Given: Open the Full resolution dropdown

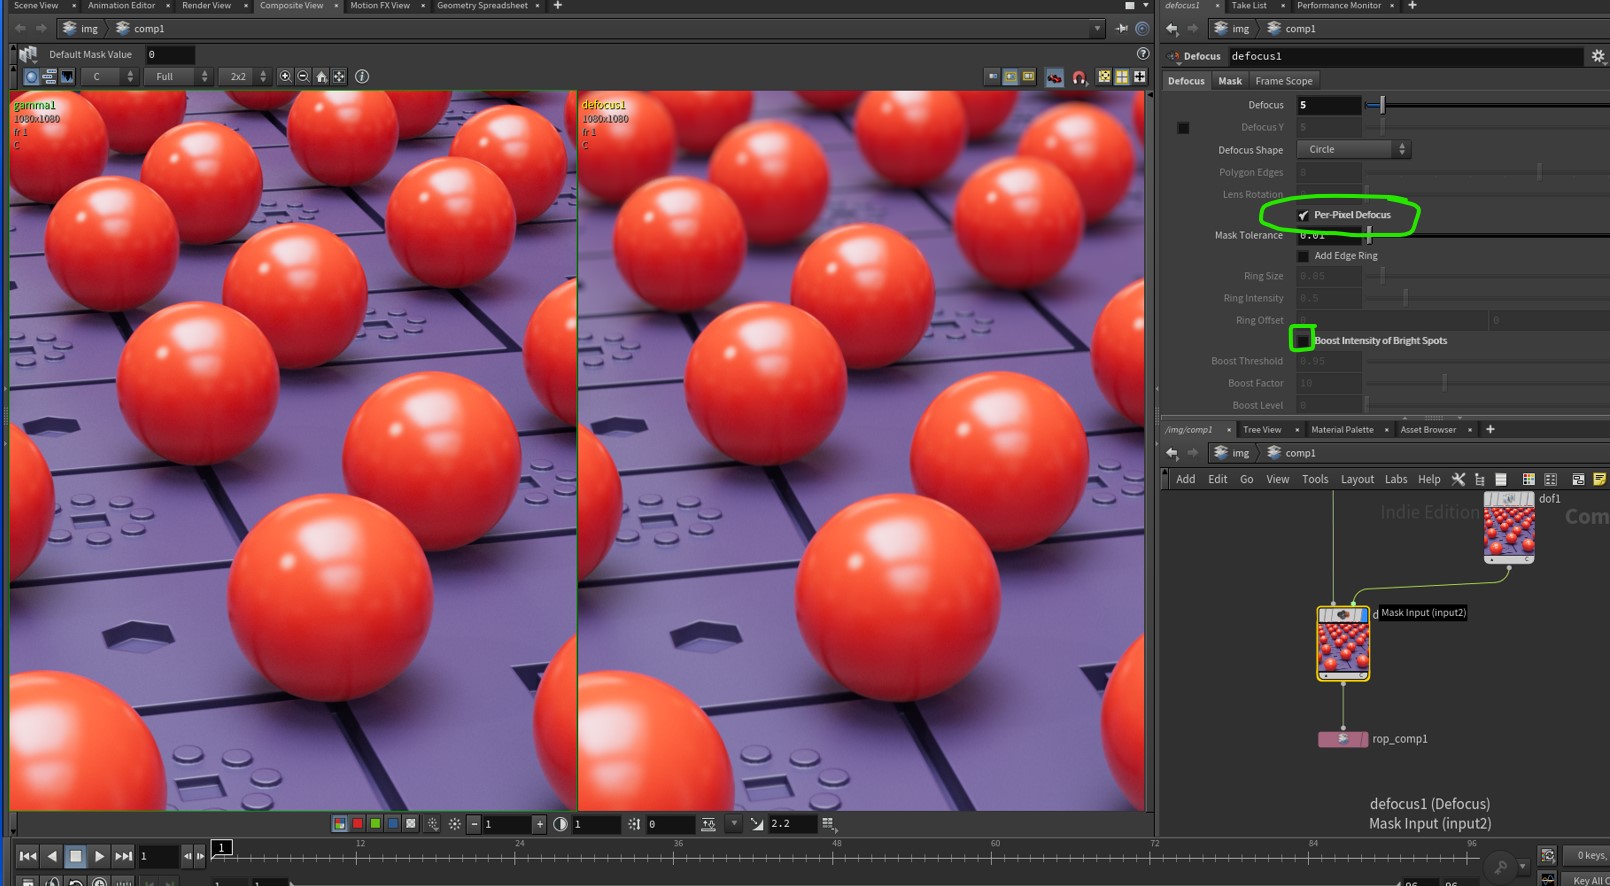Looking at the screenshot, I should (177, 77).
